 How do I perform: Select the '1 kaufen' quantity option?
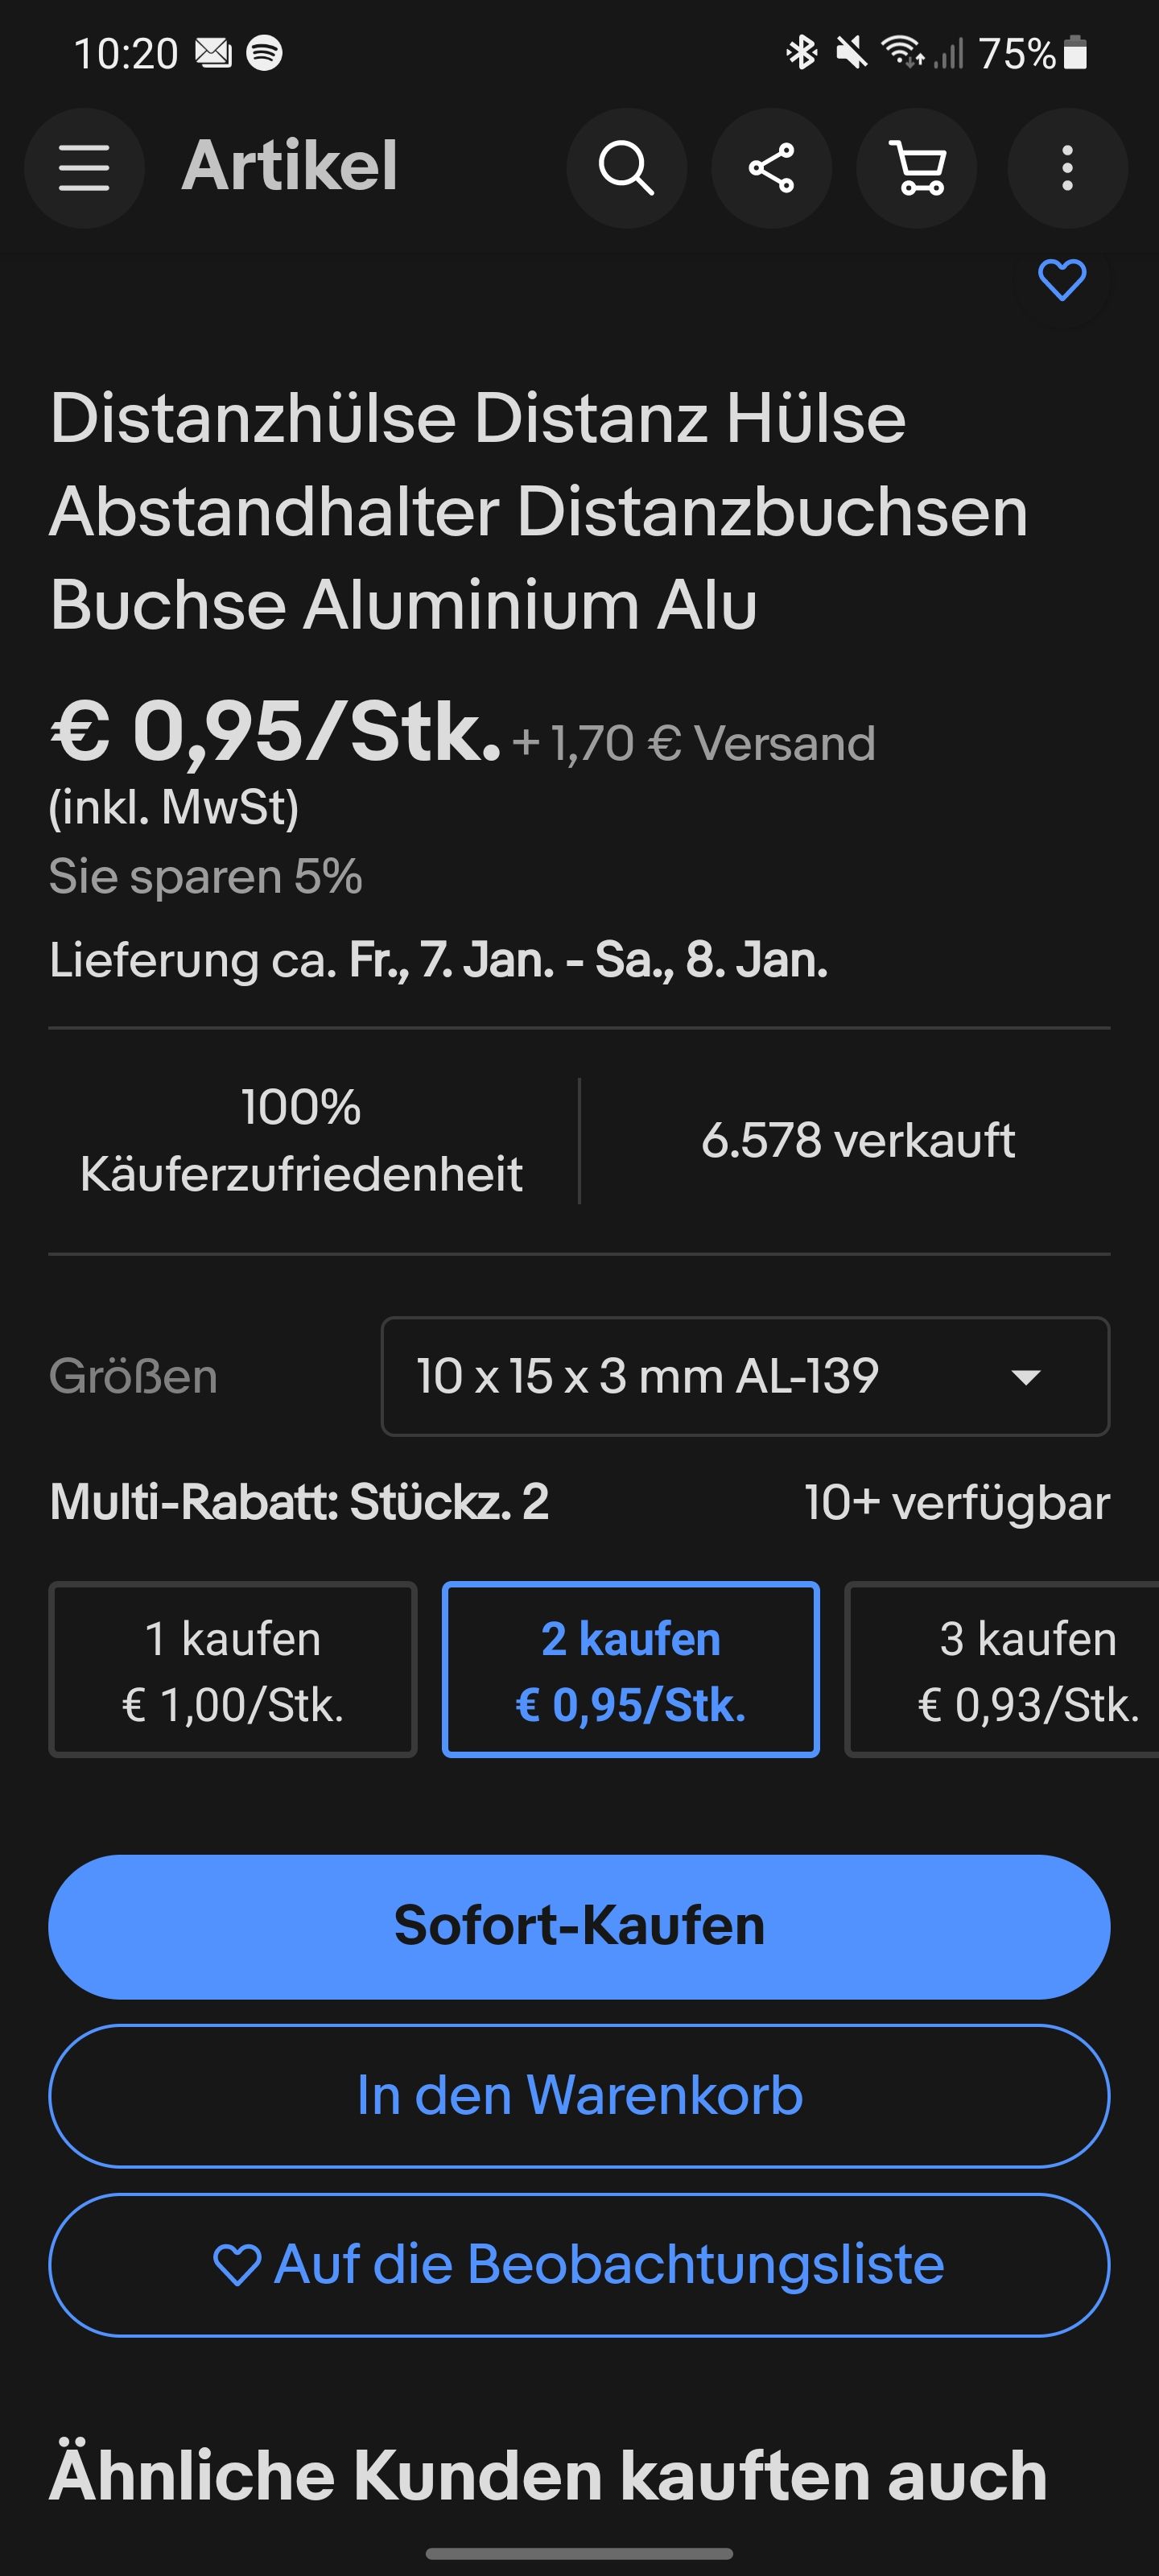[x=233, y=1669]
